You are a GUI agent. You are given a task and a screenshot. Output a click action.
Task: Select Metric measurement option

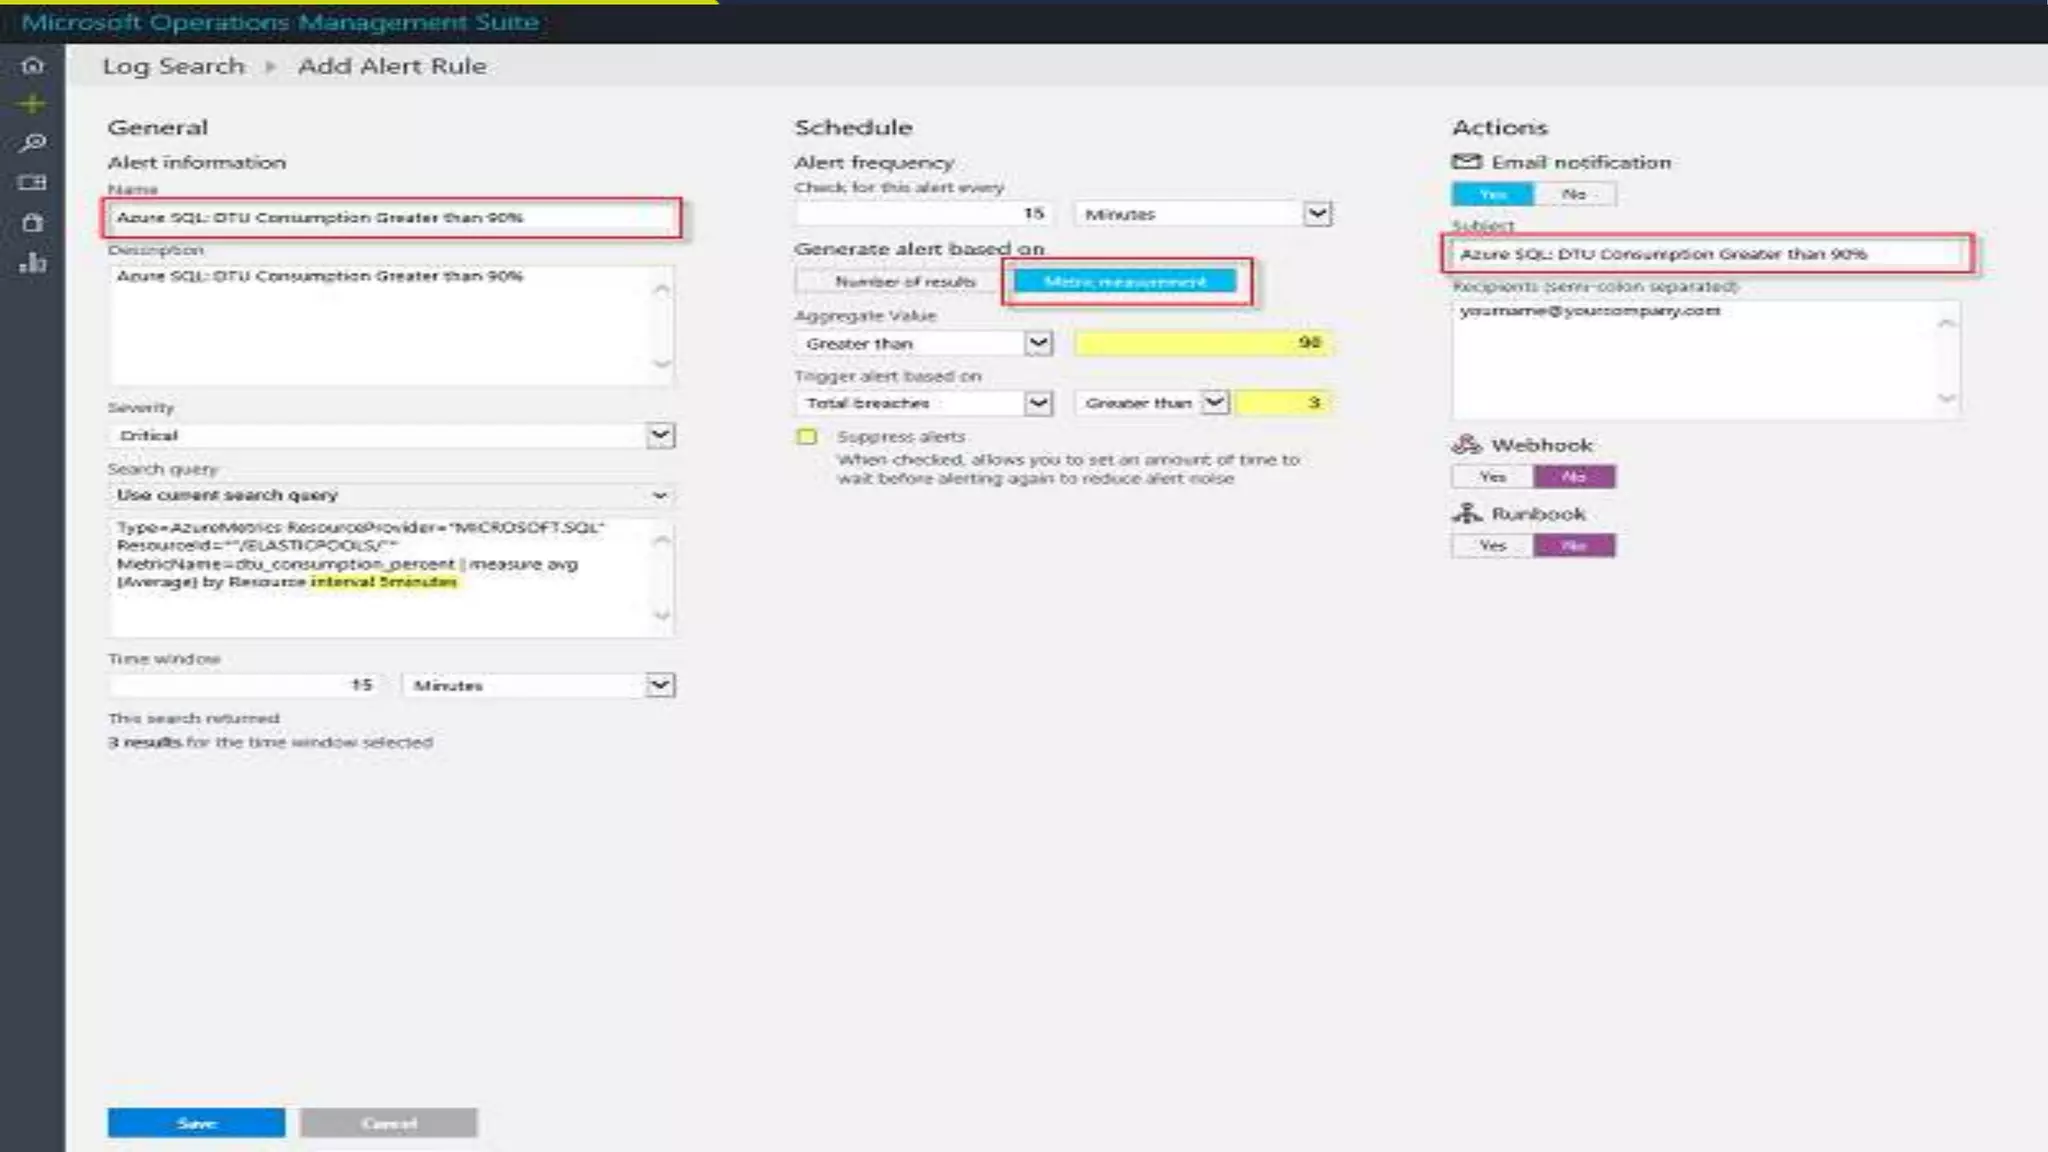pyautogui.click(x=1125, y=282)
